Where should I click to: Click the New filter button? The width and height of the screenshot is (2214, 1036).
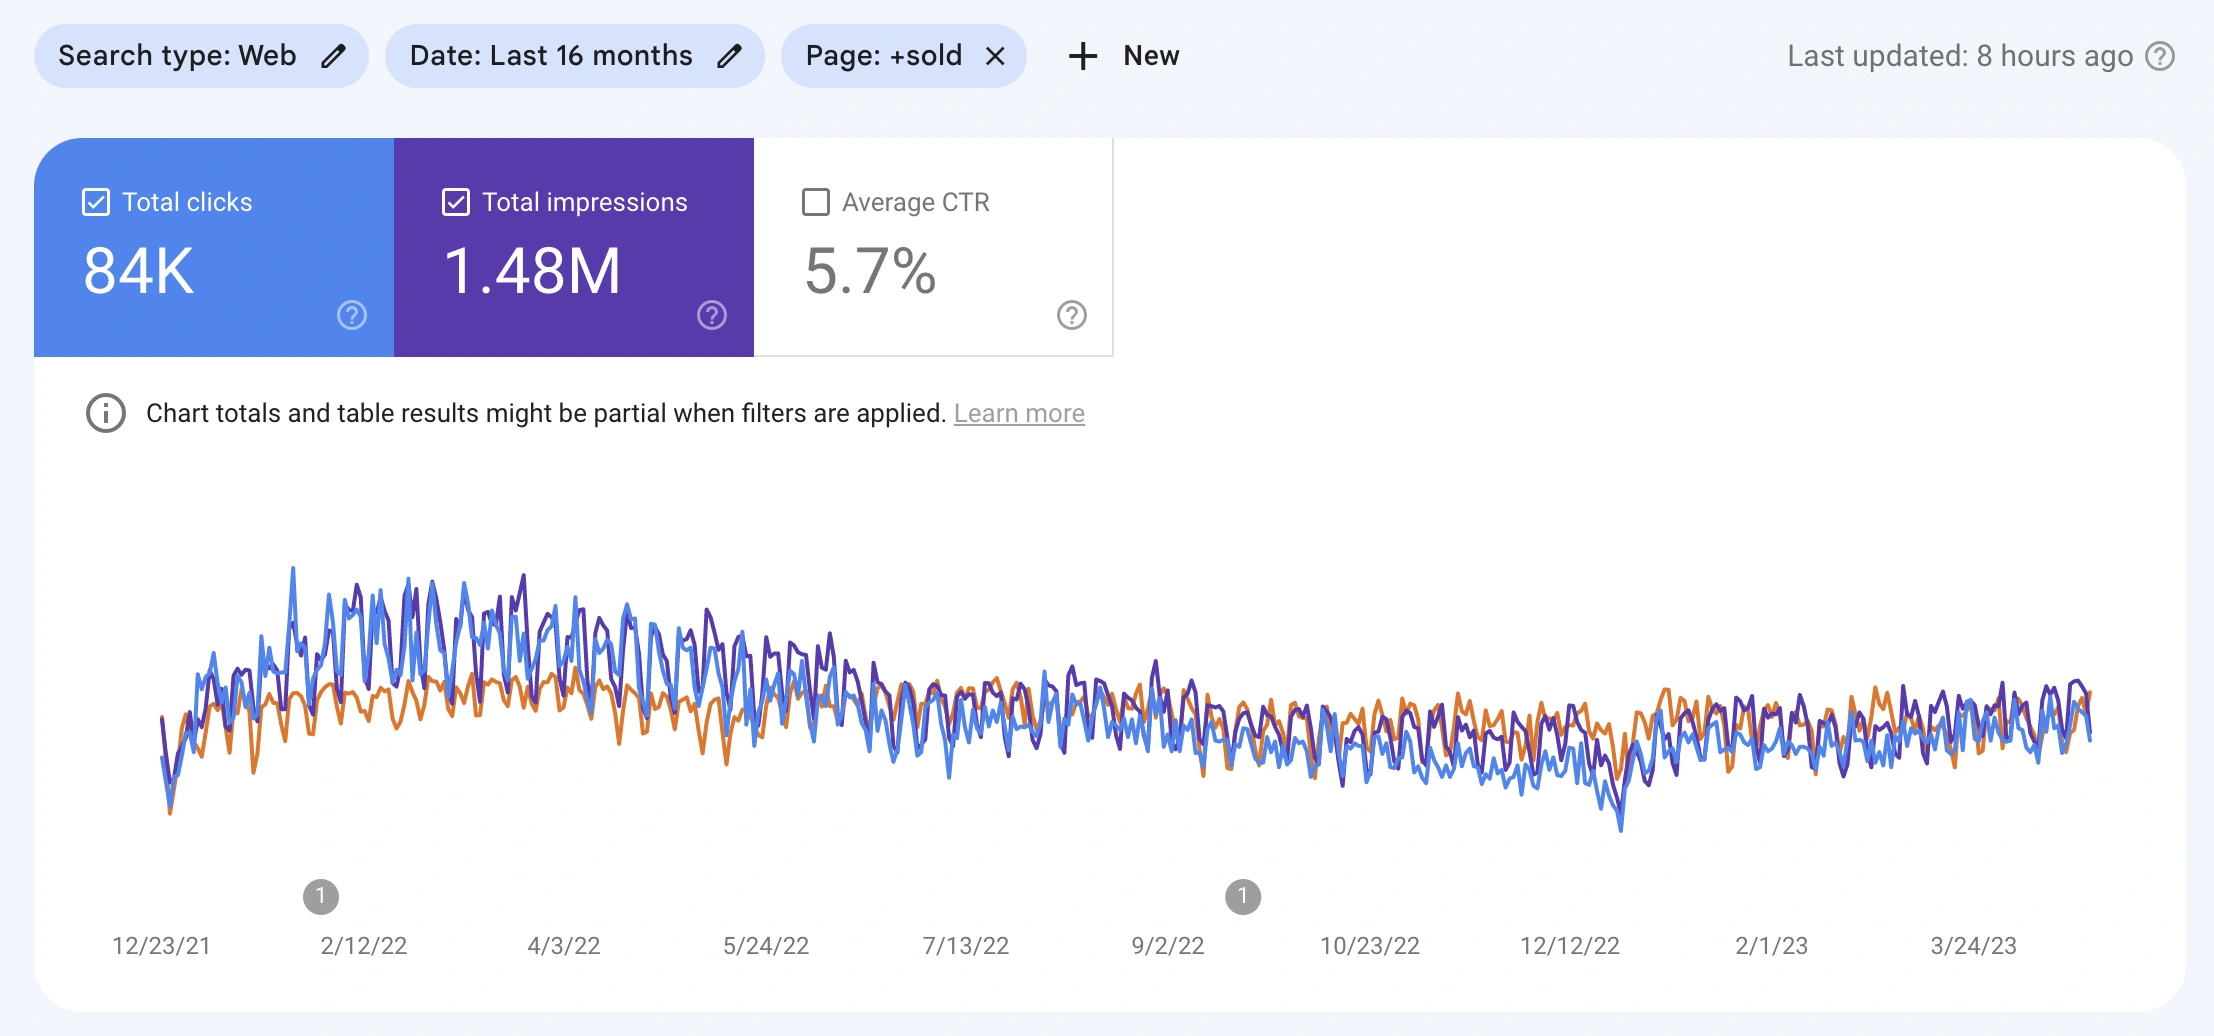(1124, 56)
